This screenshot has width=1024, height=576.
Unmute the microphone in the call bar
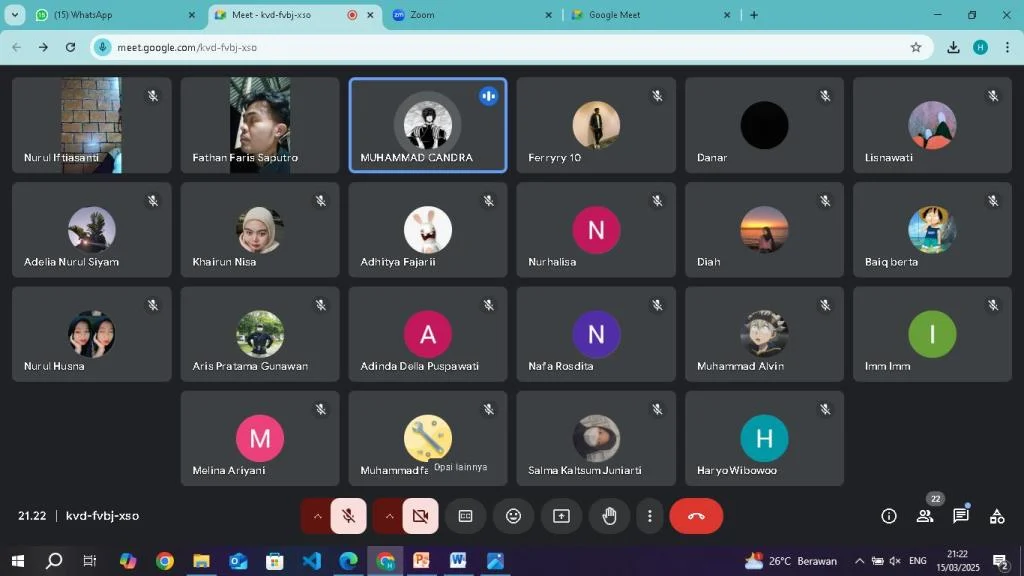(348, 516)
